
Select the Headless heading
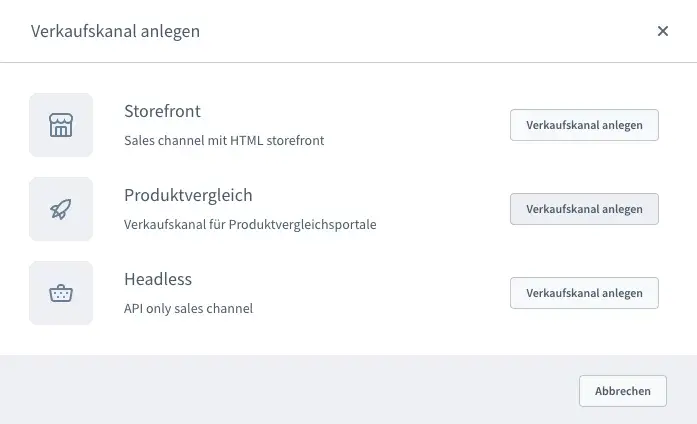click(158, 279)
